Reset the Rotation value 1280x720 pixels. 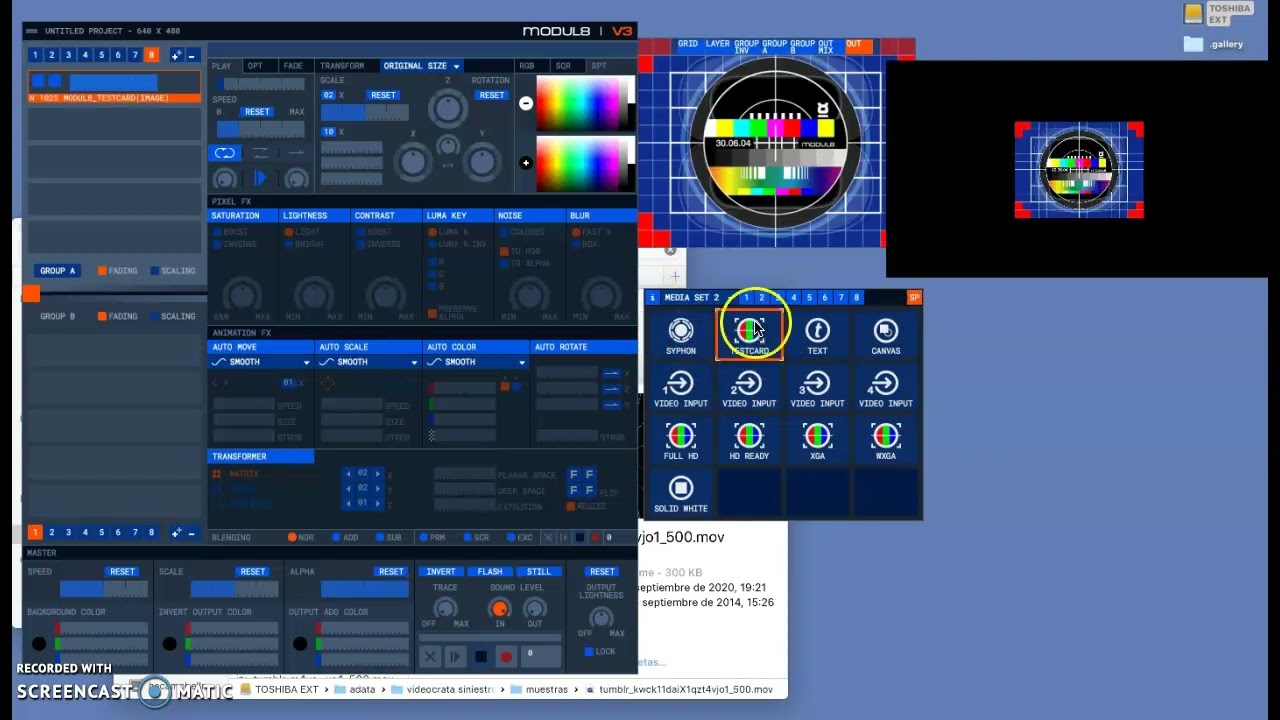[x=491, y=95]
